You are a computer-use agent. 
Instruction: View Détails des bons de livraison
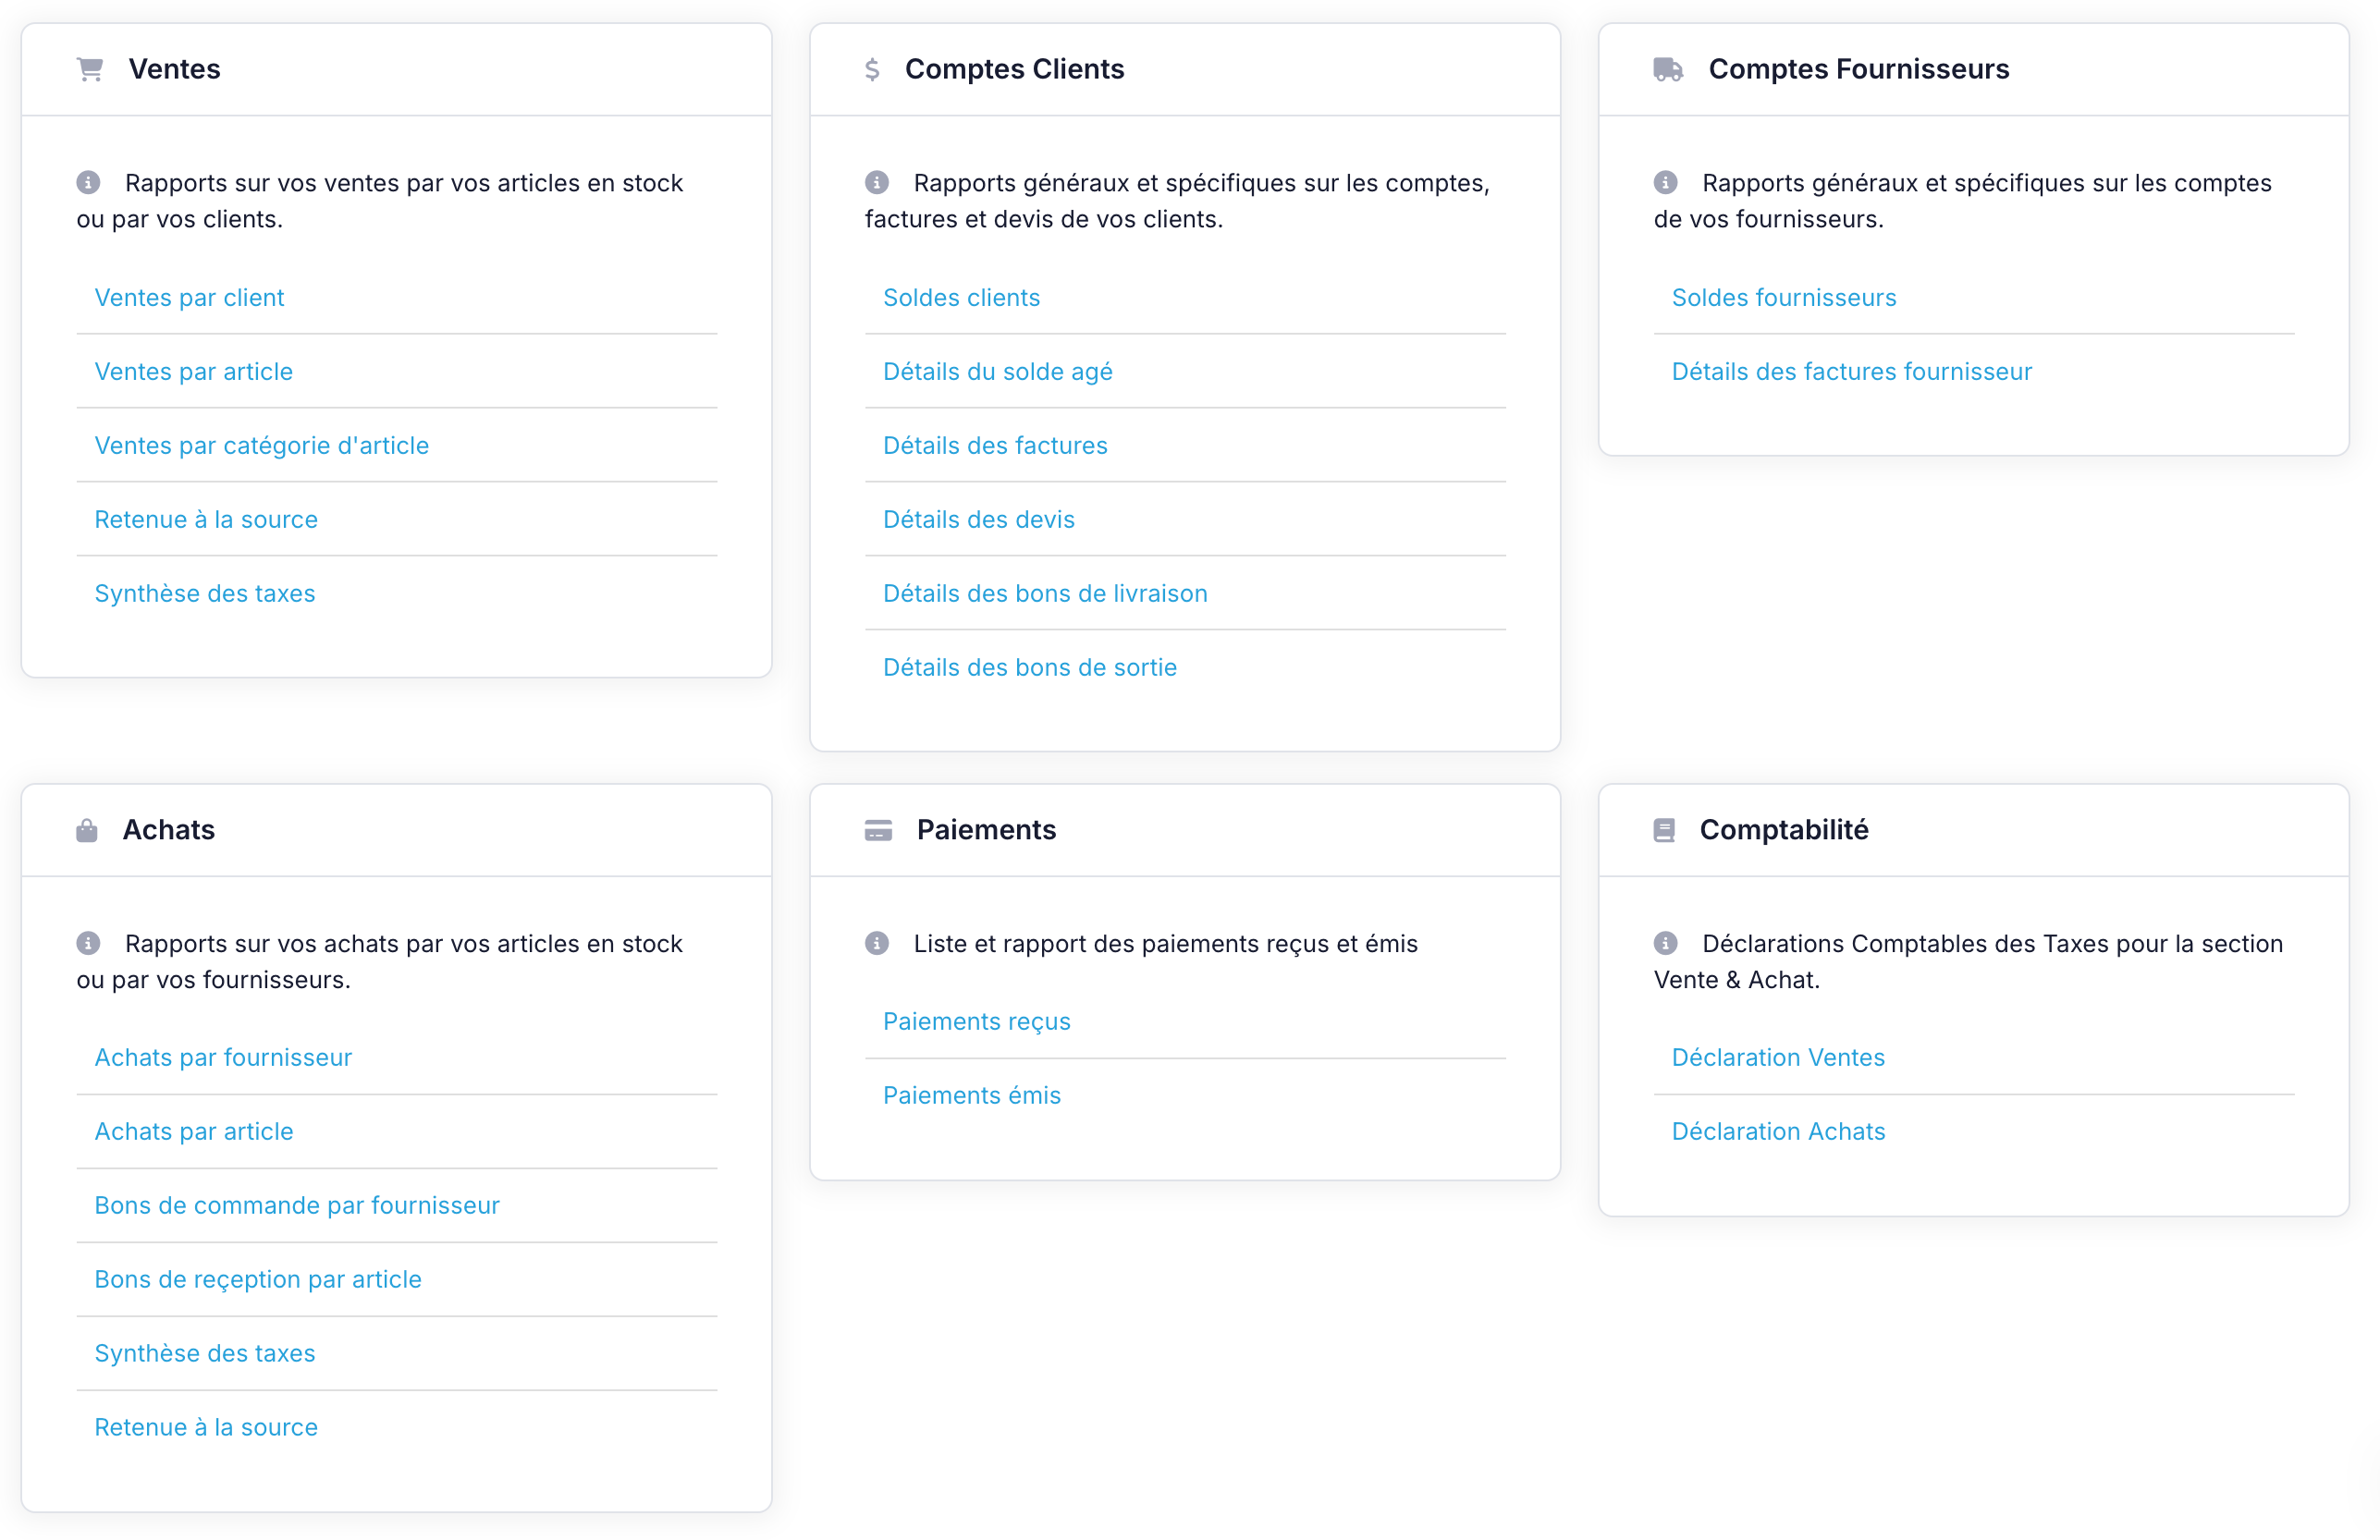(1045, 593)
